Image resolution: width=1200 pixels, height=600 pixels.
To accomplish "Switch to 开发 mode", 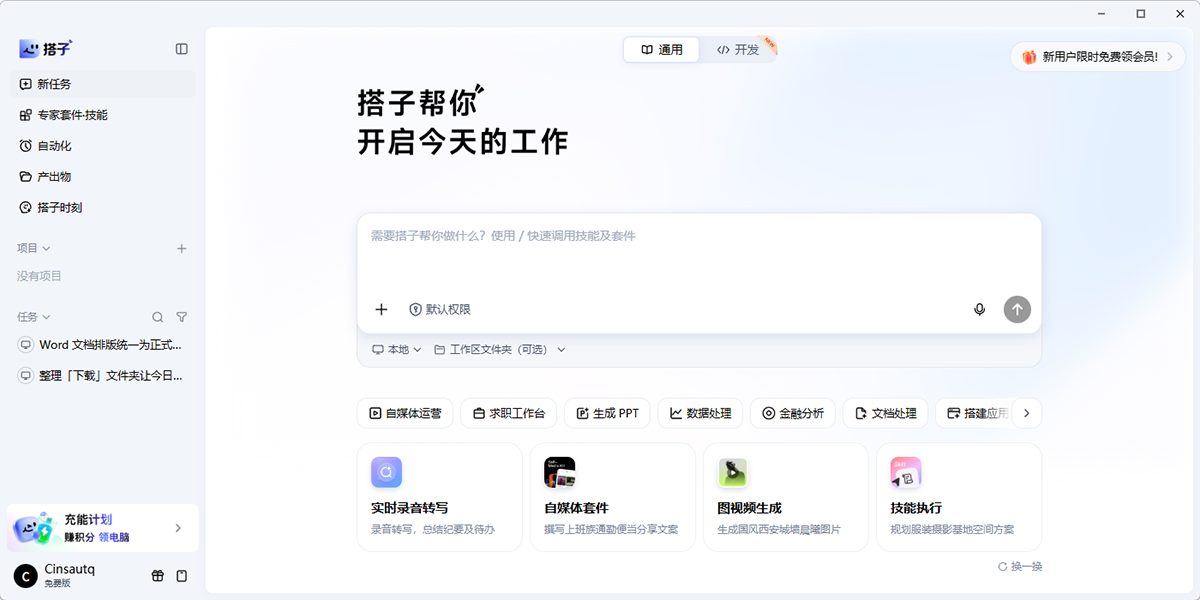I will click(x=738, y=49).
